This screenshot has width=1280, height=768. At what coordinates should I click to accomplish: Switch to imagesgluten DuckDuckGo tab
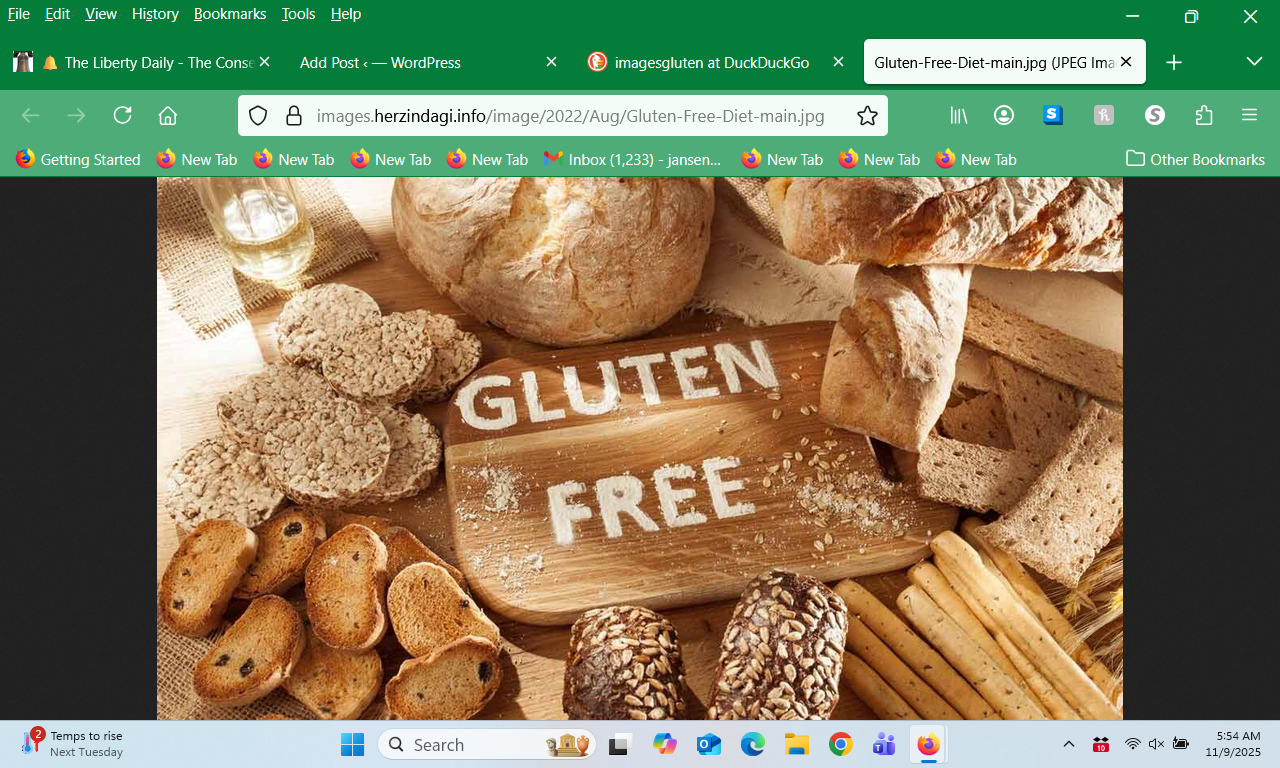[x=710, y=62]
